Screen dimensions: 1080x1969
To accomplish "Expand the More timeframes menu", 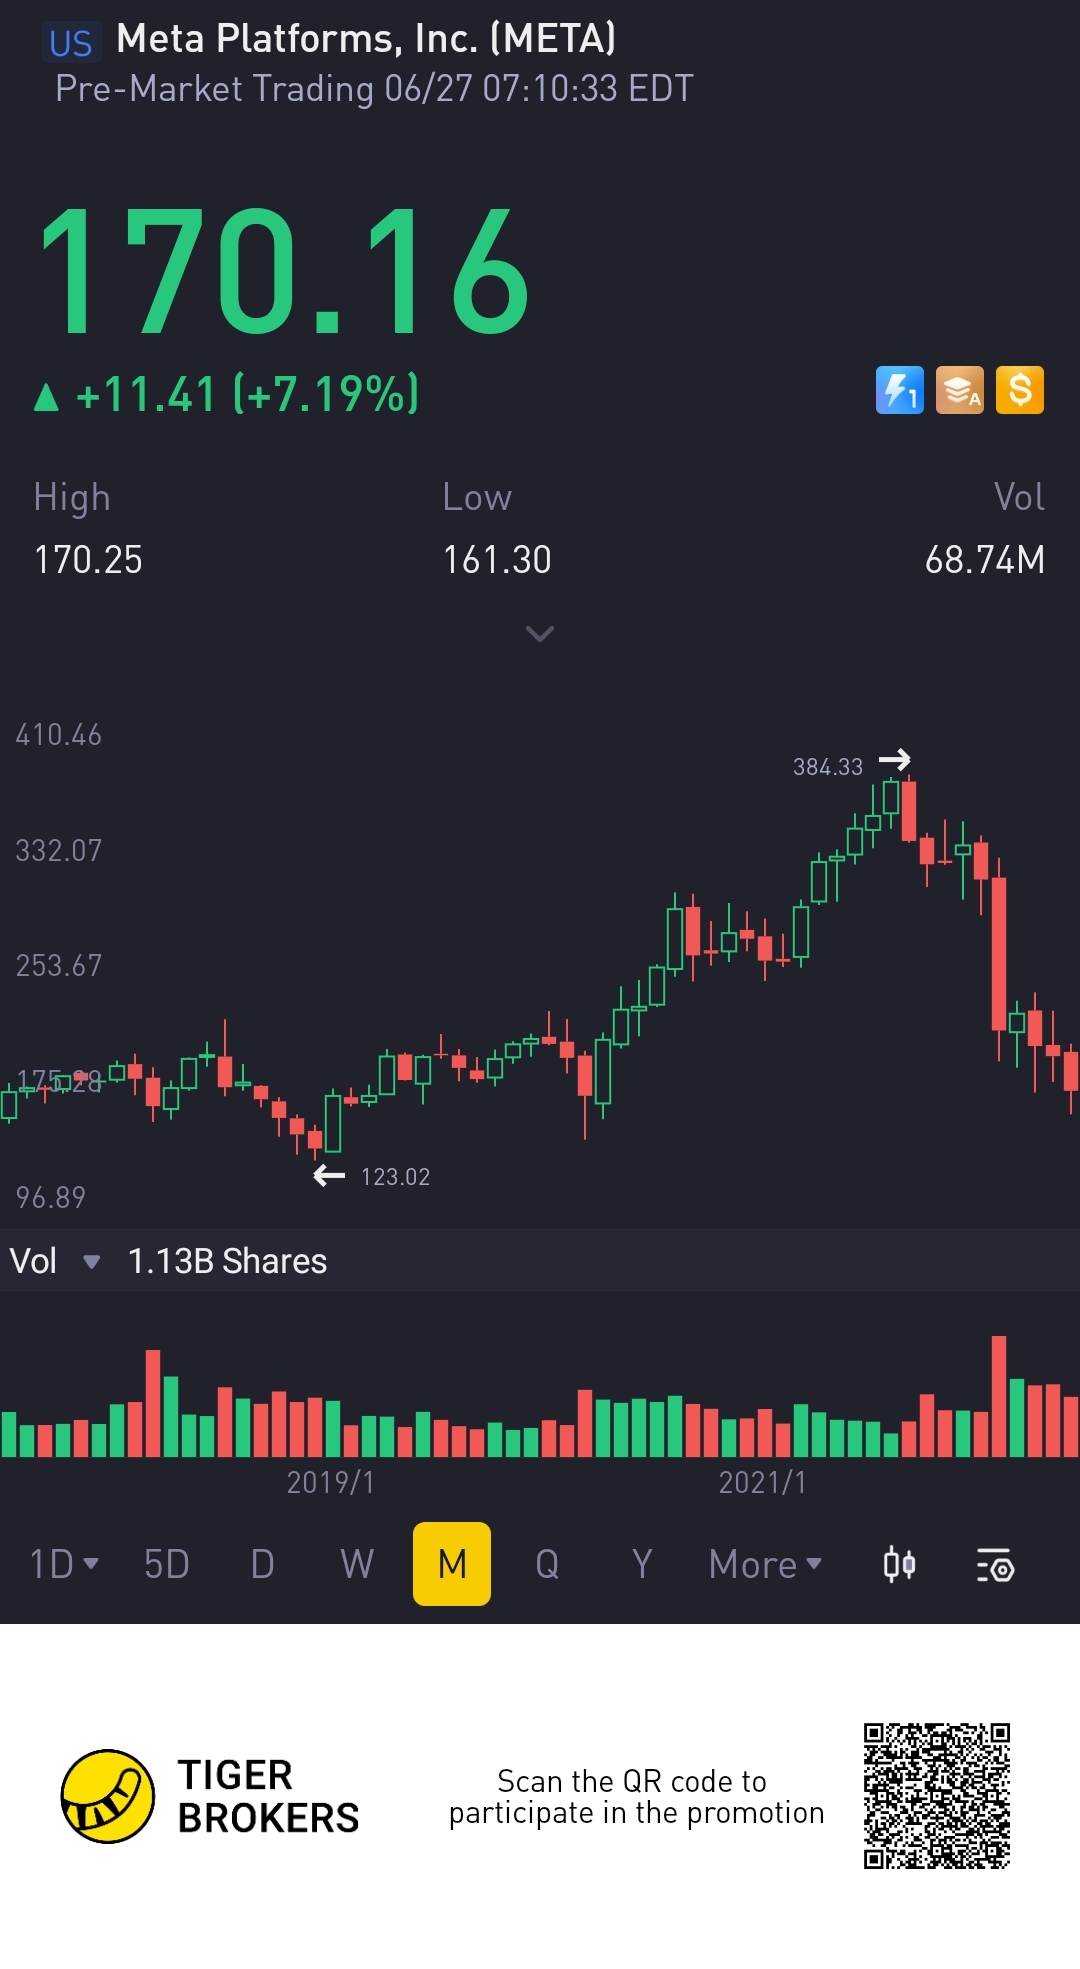I will point(765,1564).
